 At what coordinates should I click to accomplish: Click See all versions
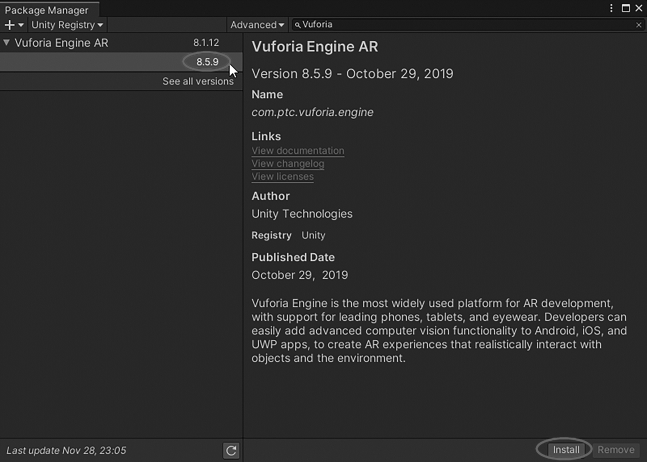[x=198, y=81]
